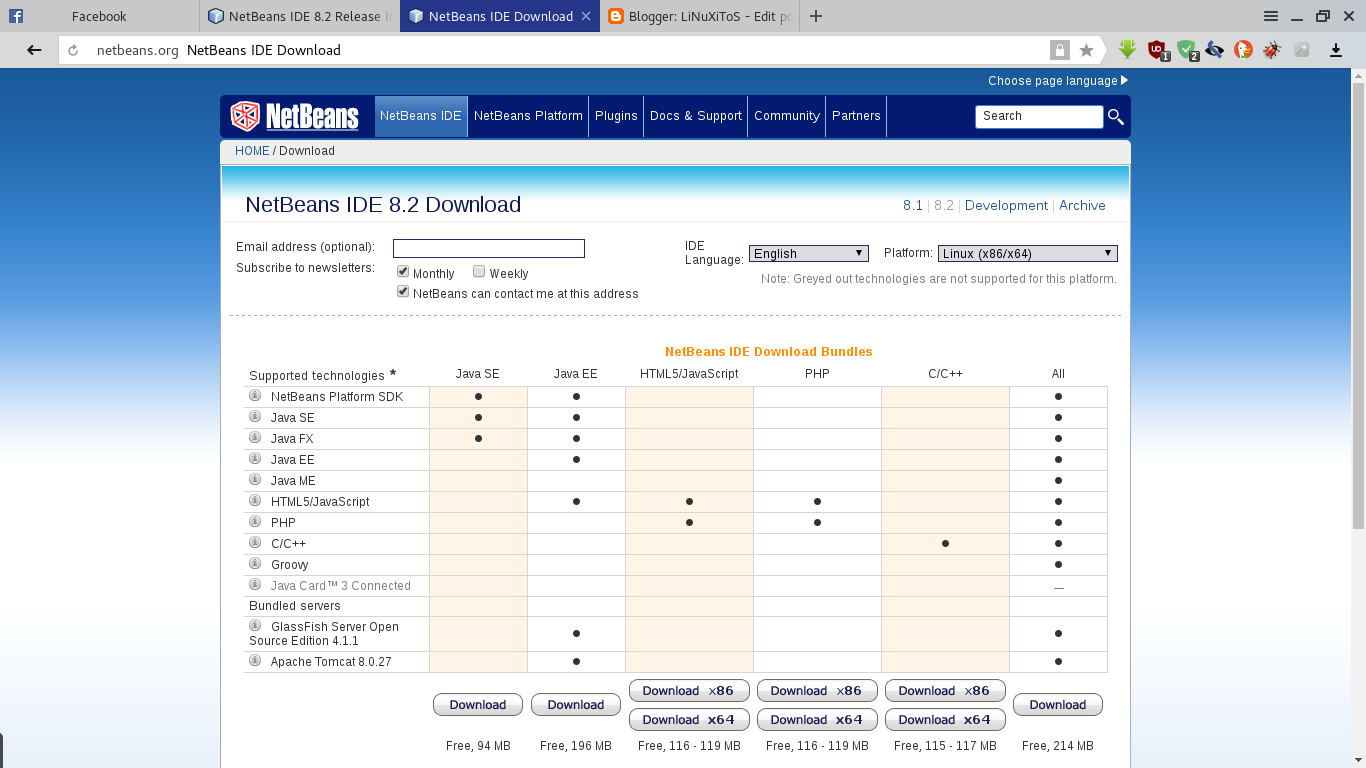Click info icon beside Groovy
Viewport: 1366px width, 768px height.
[255, 564]
